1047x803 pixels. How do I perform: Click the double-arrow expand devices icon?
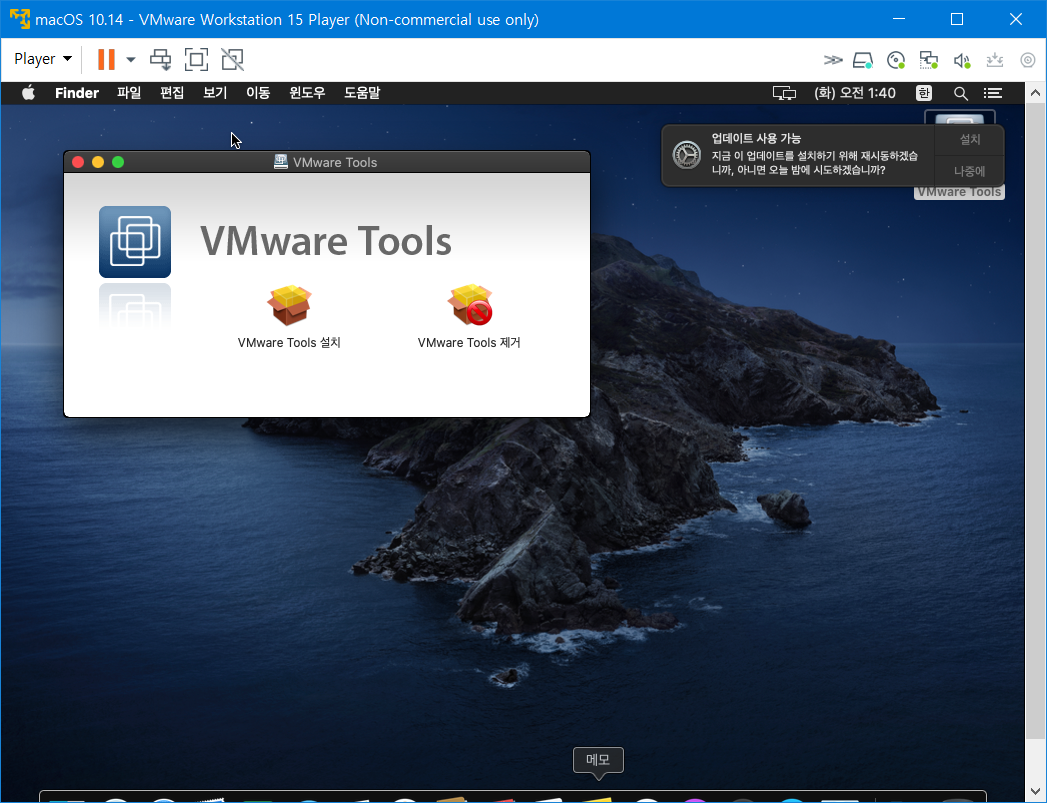click(833, 60)
